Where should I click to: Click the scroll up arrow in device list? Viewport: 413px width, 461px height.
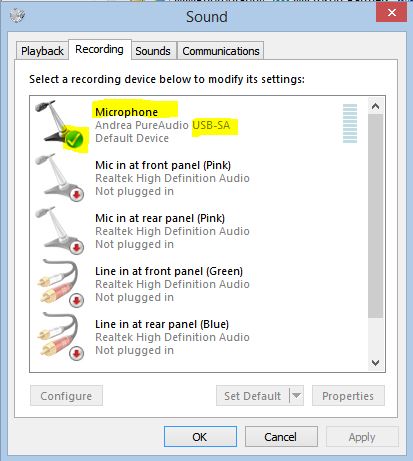(375, 106)
